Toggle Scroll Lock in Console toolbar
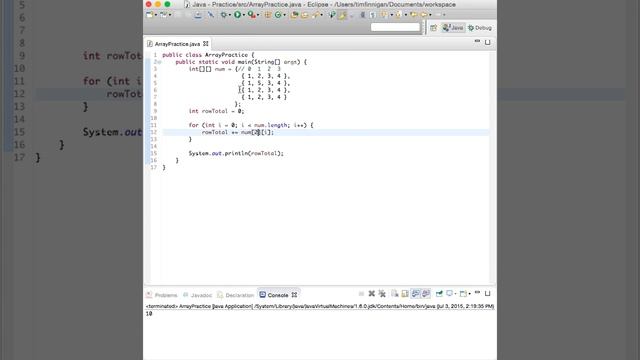 405,293
